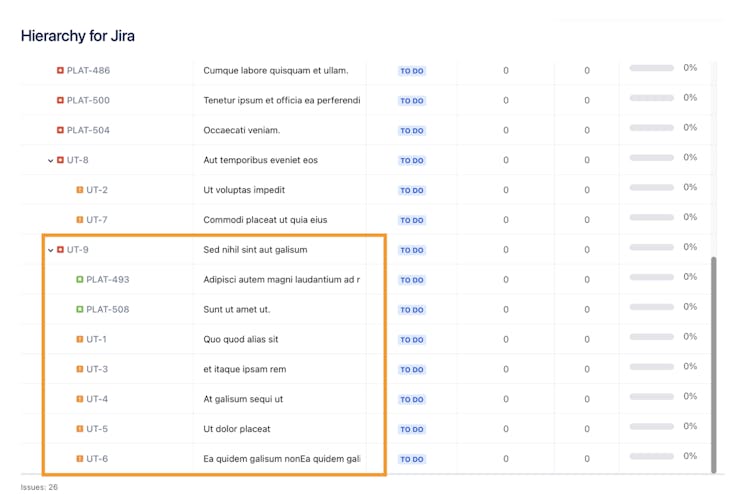The height and width of the screenshot is (494, 752).
Task: Open issue UT-2
Action: pyautogui.click(x=97, y=190)
